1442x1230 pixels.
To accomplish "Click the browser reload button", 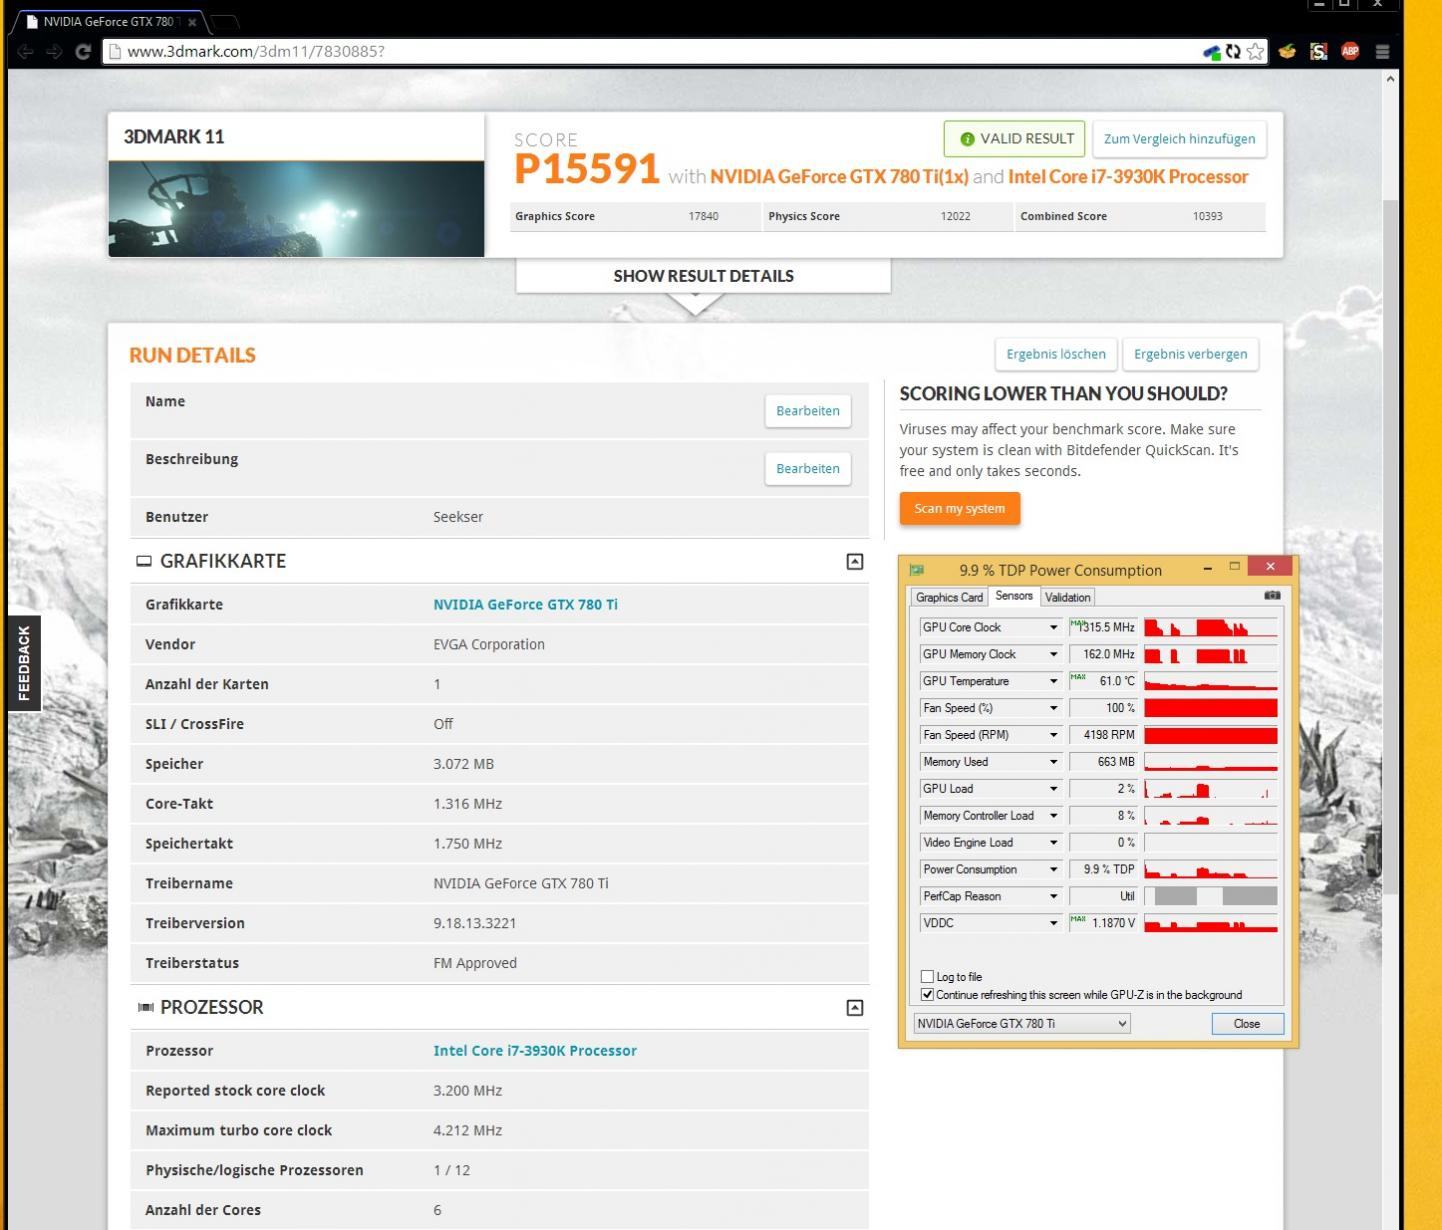I will (x=84, y=52).
